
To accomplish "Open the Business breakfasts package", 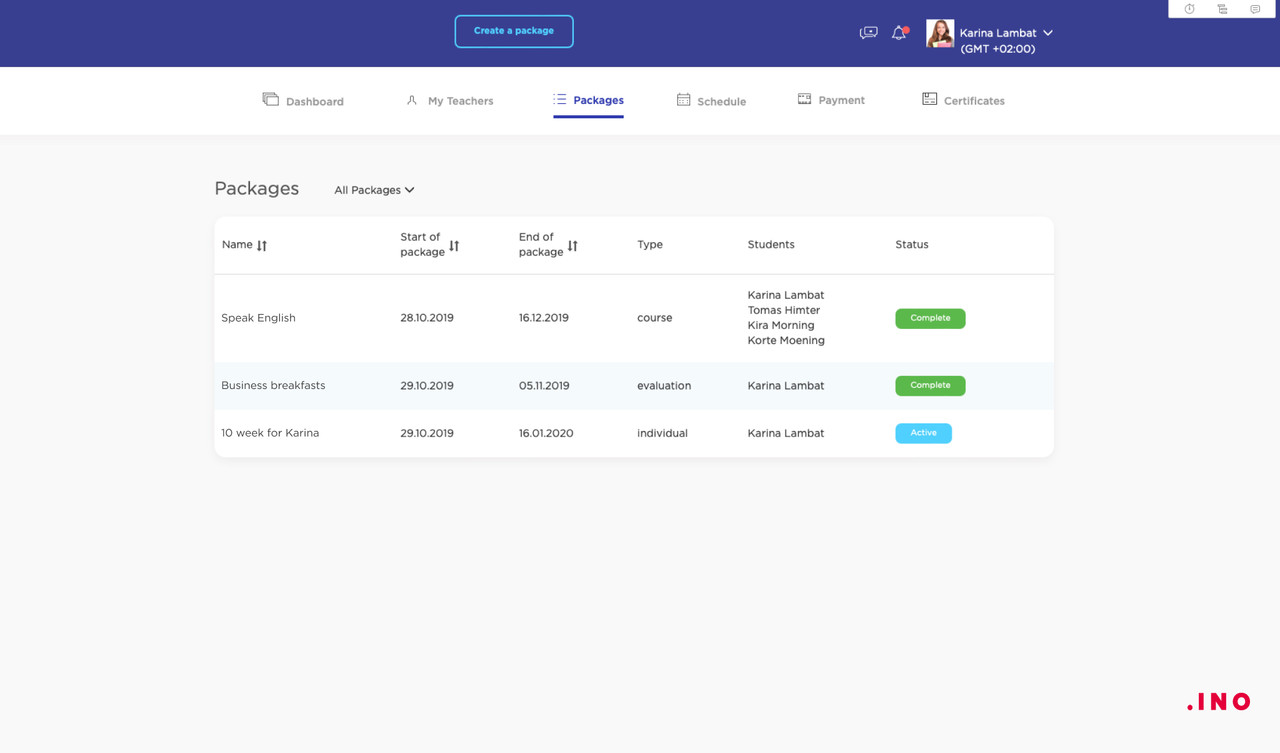I will pos(273,385).
